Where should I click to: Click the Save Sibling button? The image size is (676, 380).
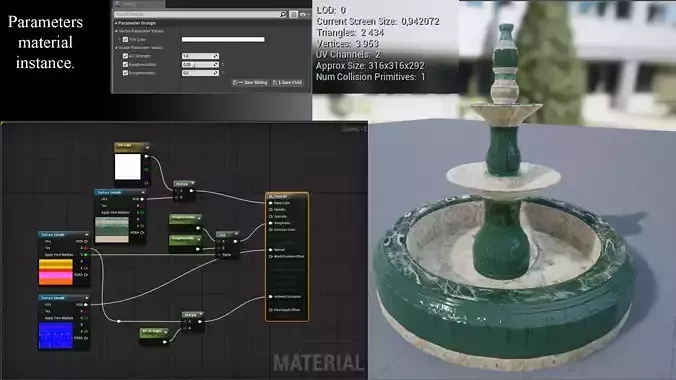pyautogui.click(x=250, y=82)
